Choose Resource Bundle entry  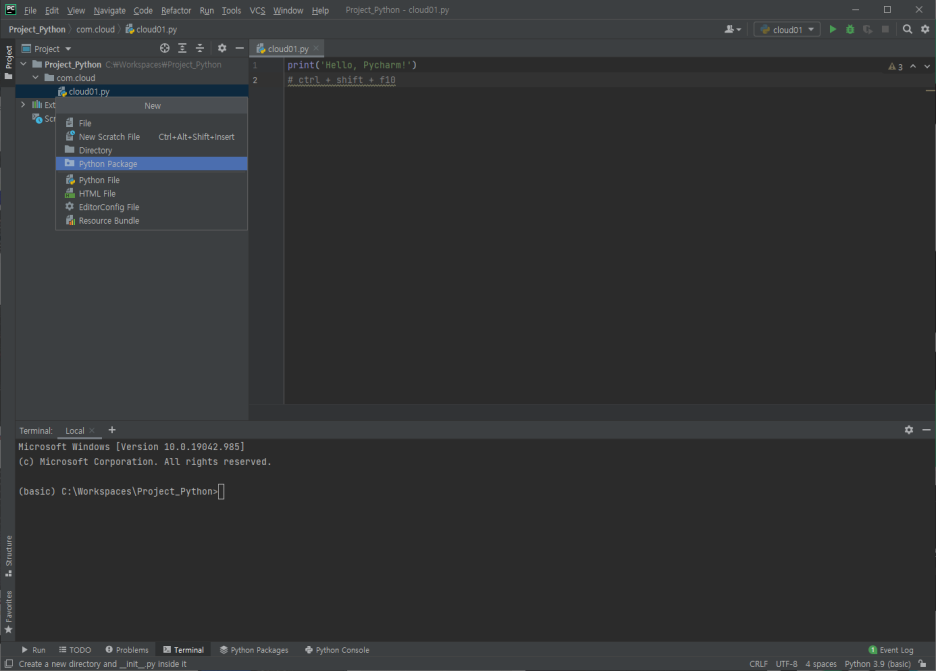pyautogui.click(x=152, y=221)
